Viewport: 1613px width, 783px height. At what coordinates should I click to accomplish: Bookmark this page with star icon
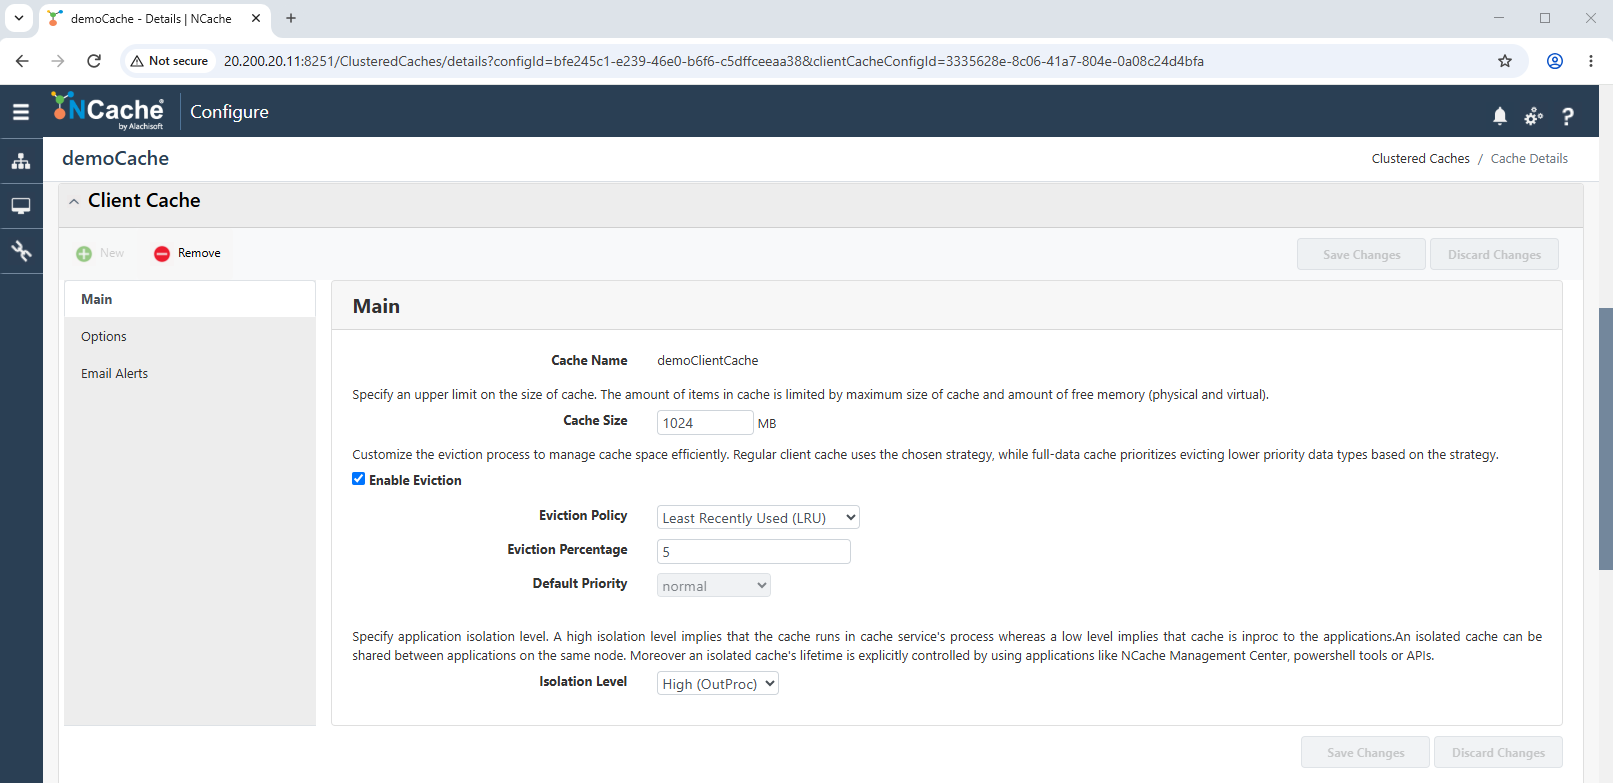pos(1505,61)
